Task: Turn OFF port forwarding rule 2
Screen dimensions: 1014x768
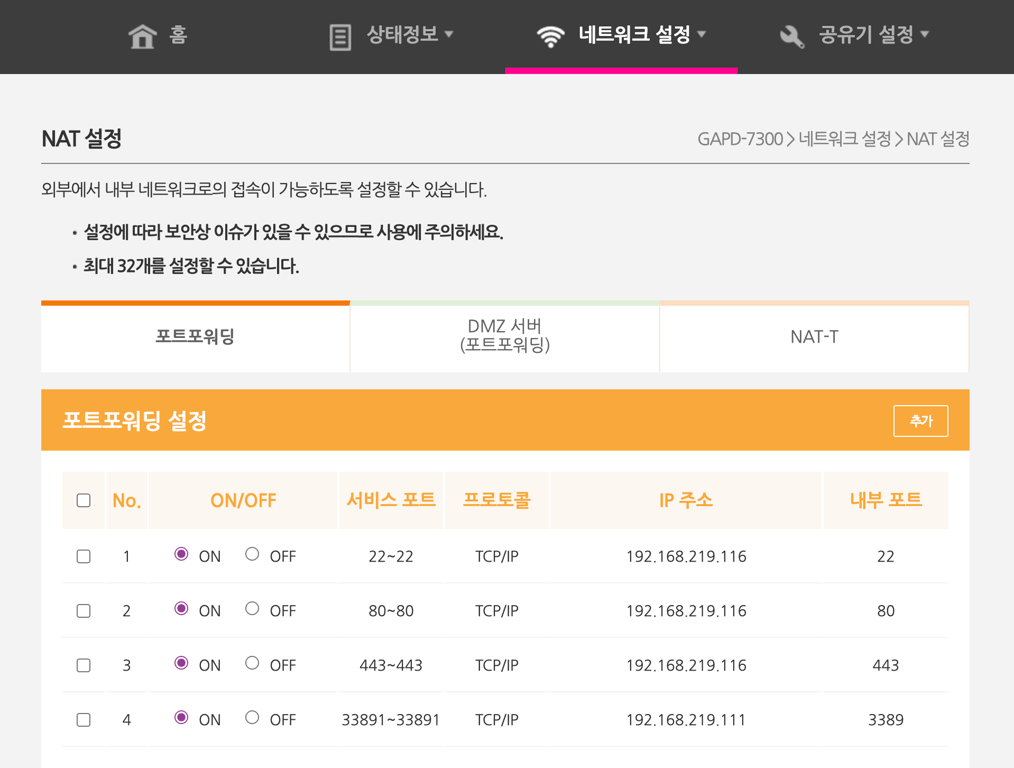Action: click(x=252, y=609)
